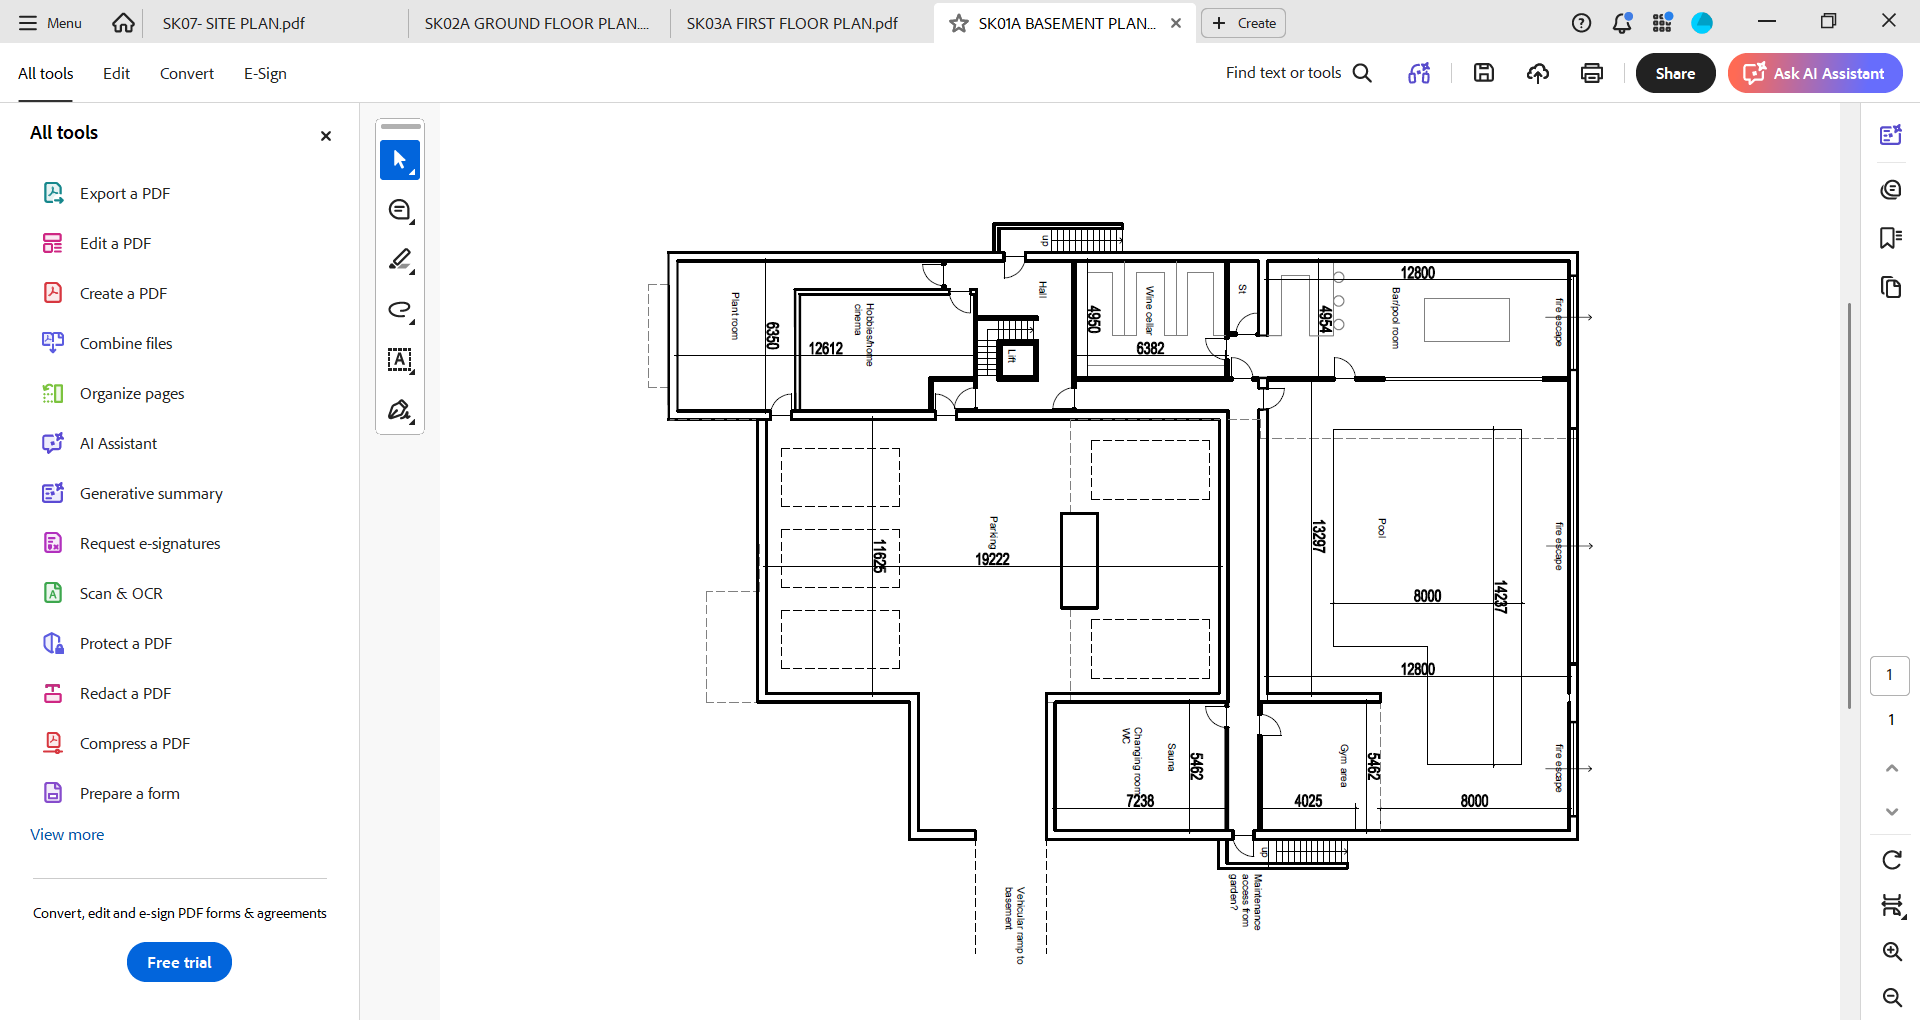Select the arrow selection tool
Screen dimensions: 1920x1020
coord(400,160)
